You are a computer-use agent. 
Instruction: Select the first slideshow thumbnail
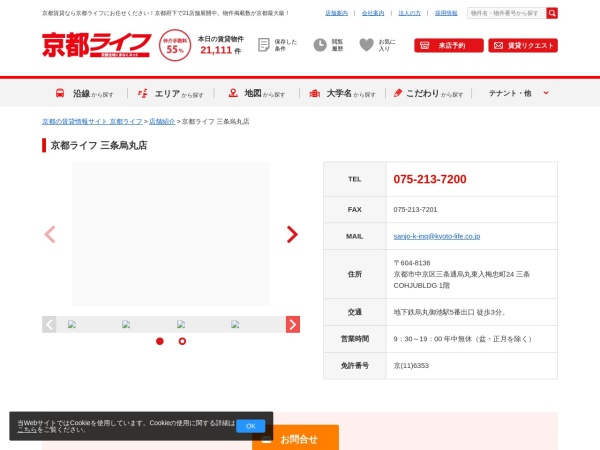click(72, 324)
